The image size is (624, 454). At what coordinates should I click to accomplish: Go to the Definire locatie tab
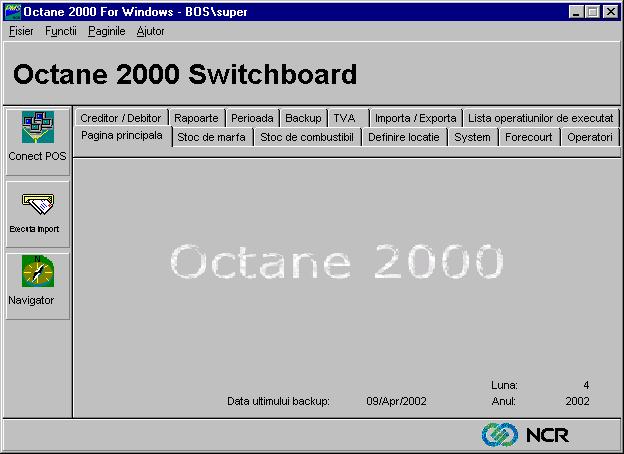tap(404, 137)
